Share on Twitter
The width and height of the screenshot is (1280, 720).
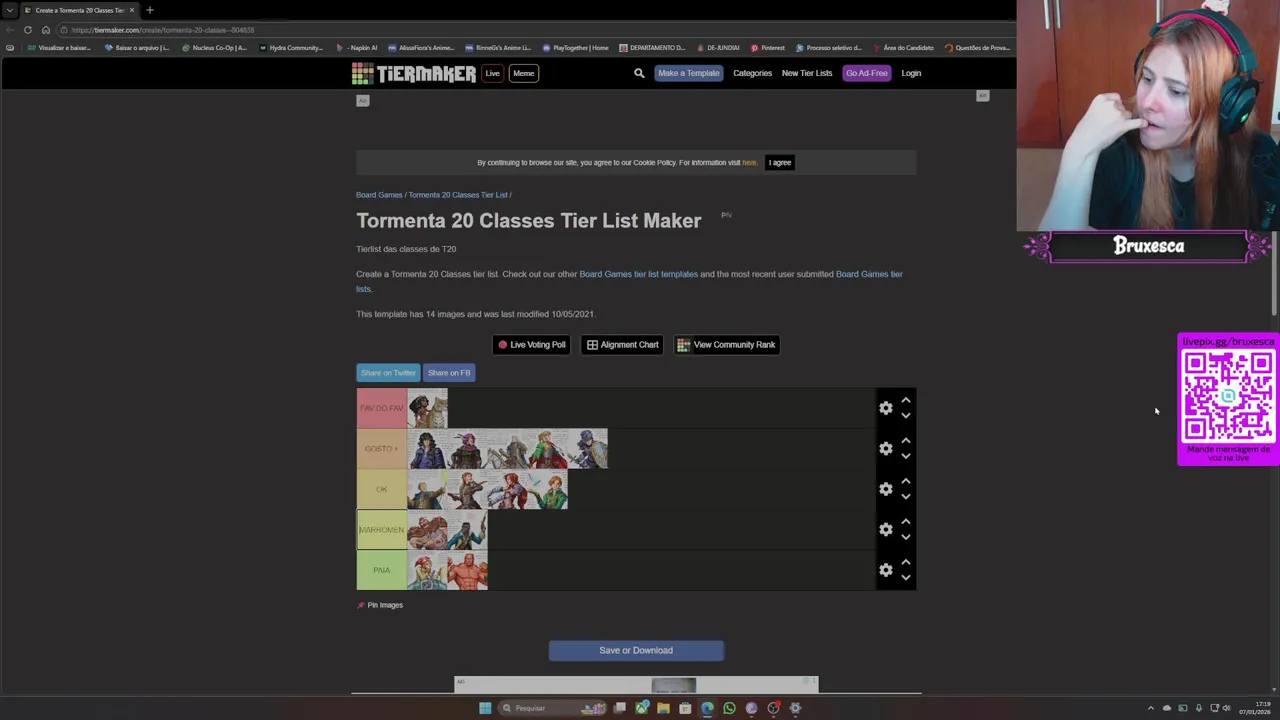(x=388, y=373)
